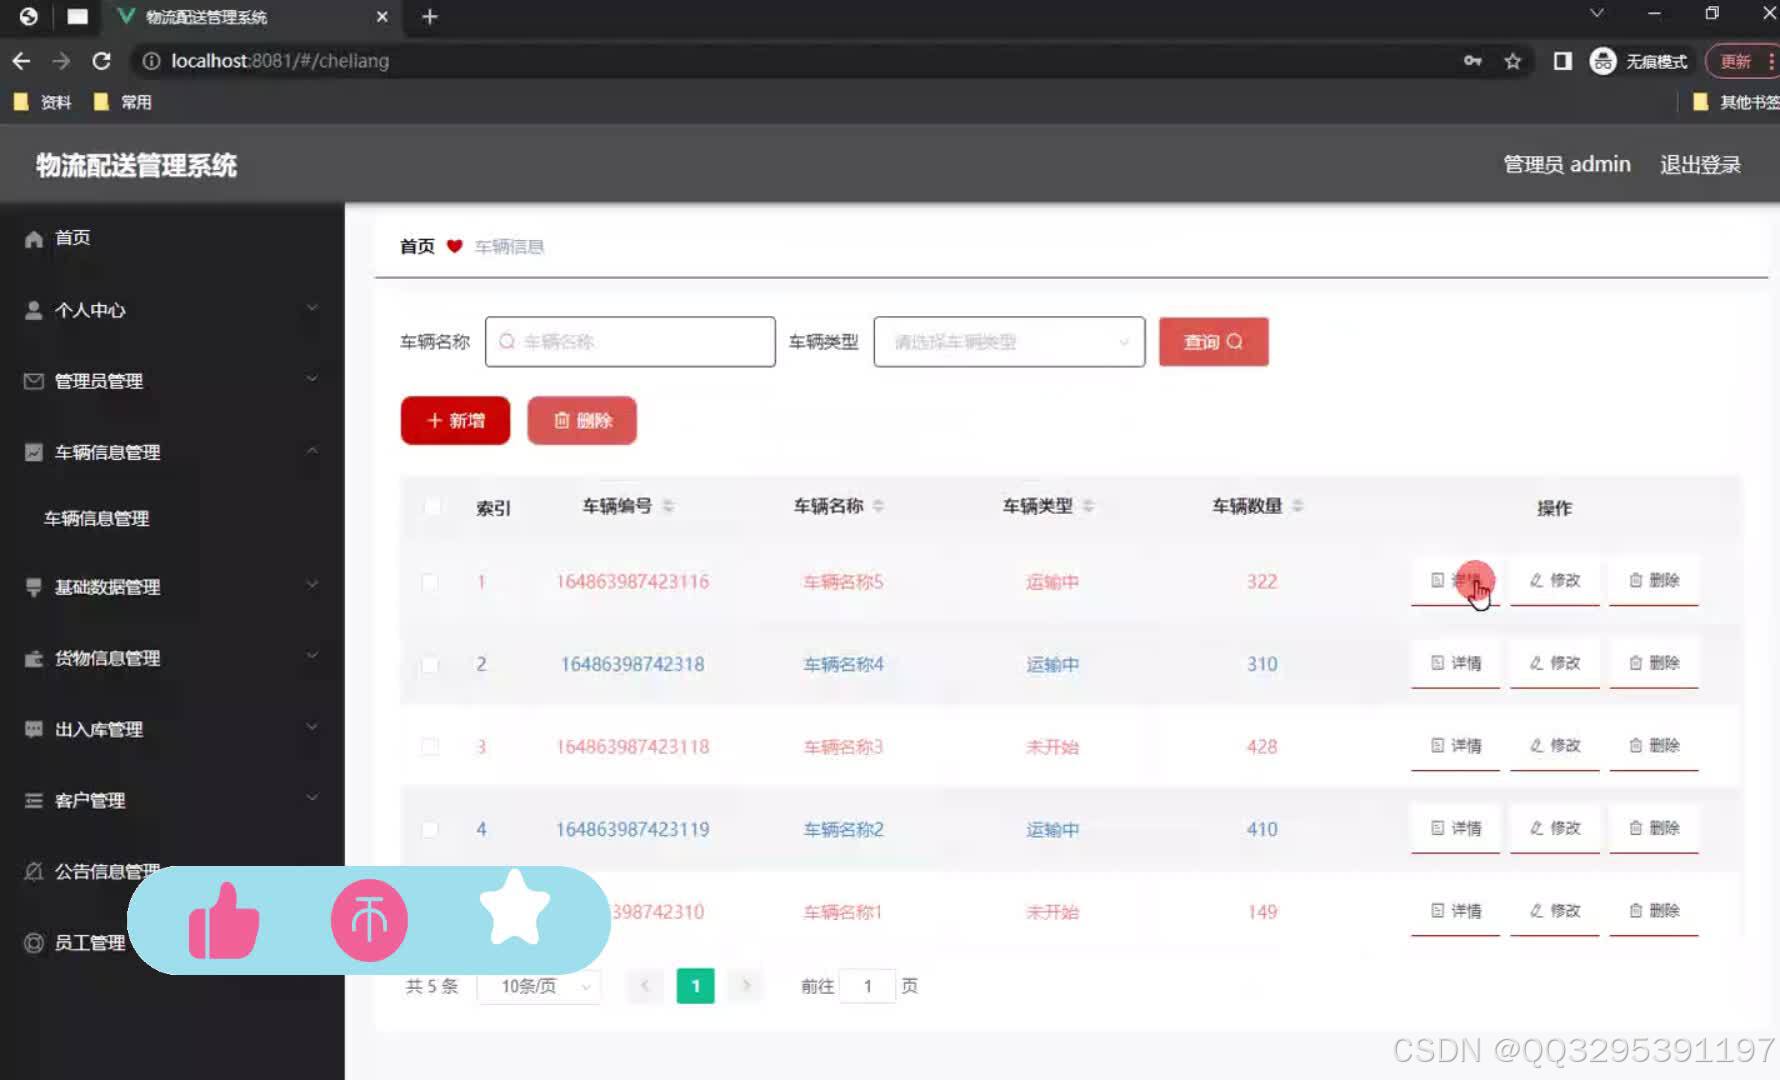The width and height of the screenshot is (1780, 1080).
Task: Click the envelope icon next to 管理员管理
Action: pyautogui.click(x=34, y=381)
